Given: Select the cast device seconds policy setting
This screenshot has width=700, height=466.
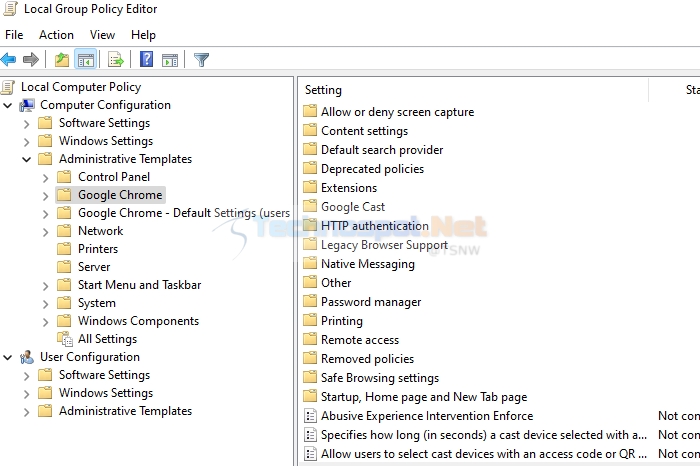Looking at the screenshot, I should pyautogui.click(x=483, y=435).
